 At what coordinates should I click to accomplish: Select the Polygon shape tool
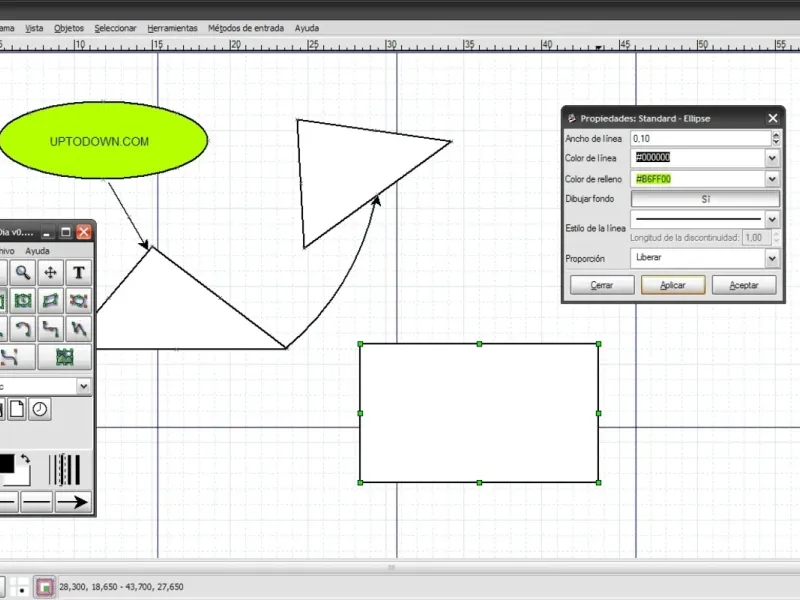(x=51, y=301)
